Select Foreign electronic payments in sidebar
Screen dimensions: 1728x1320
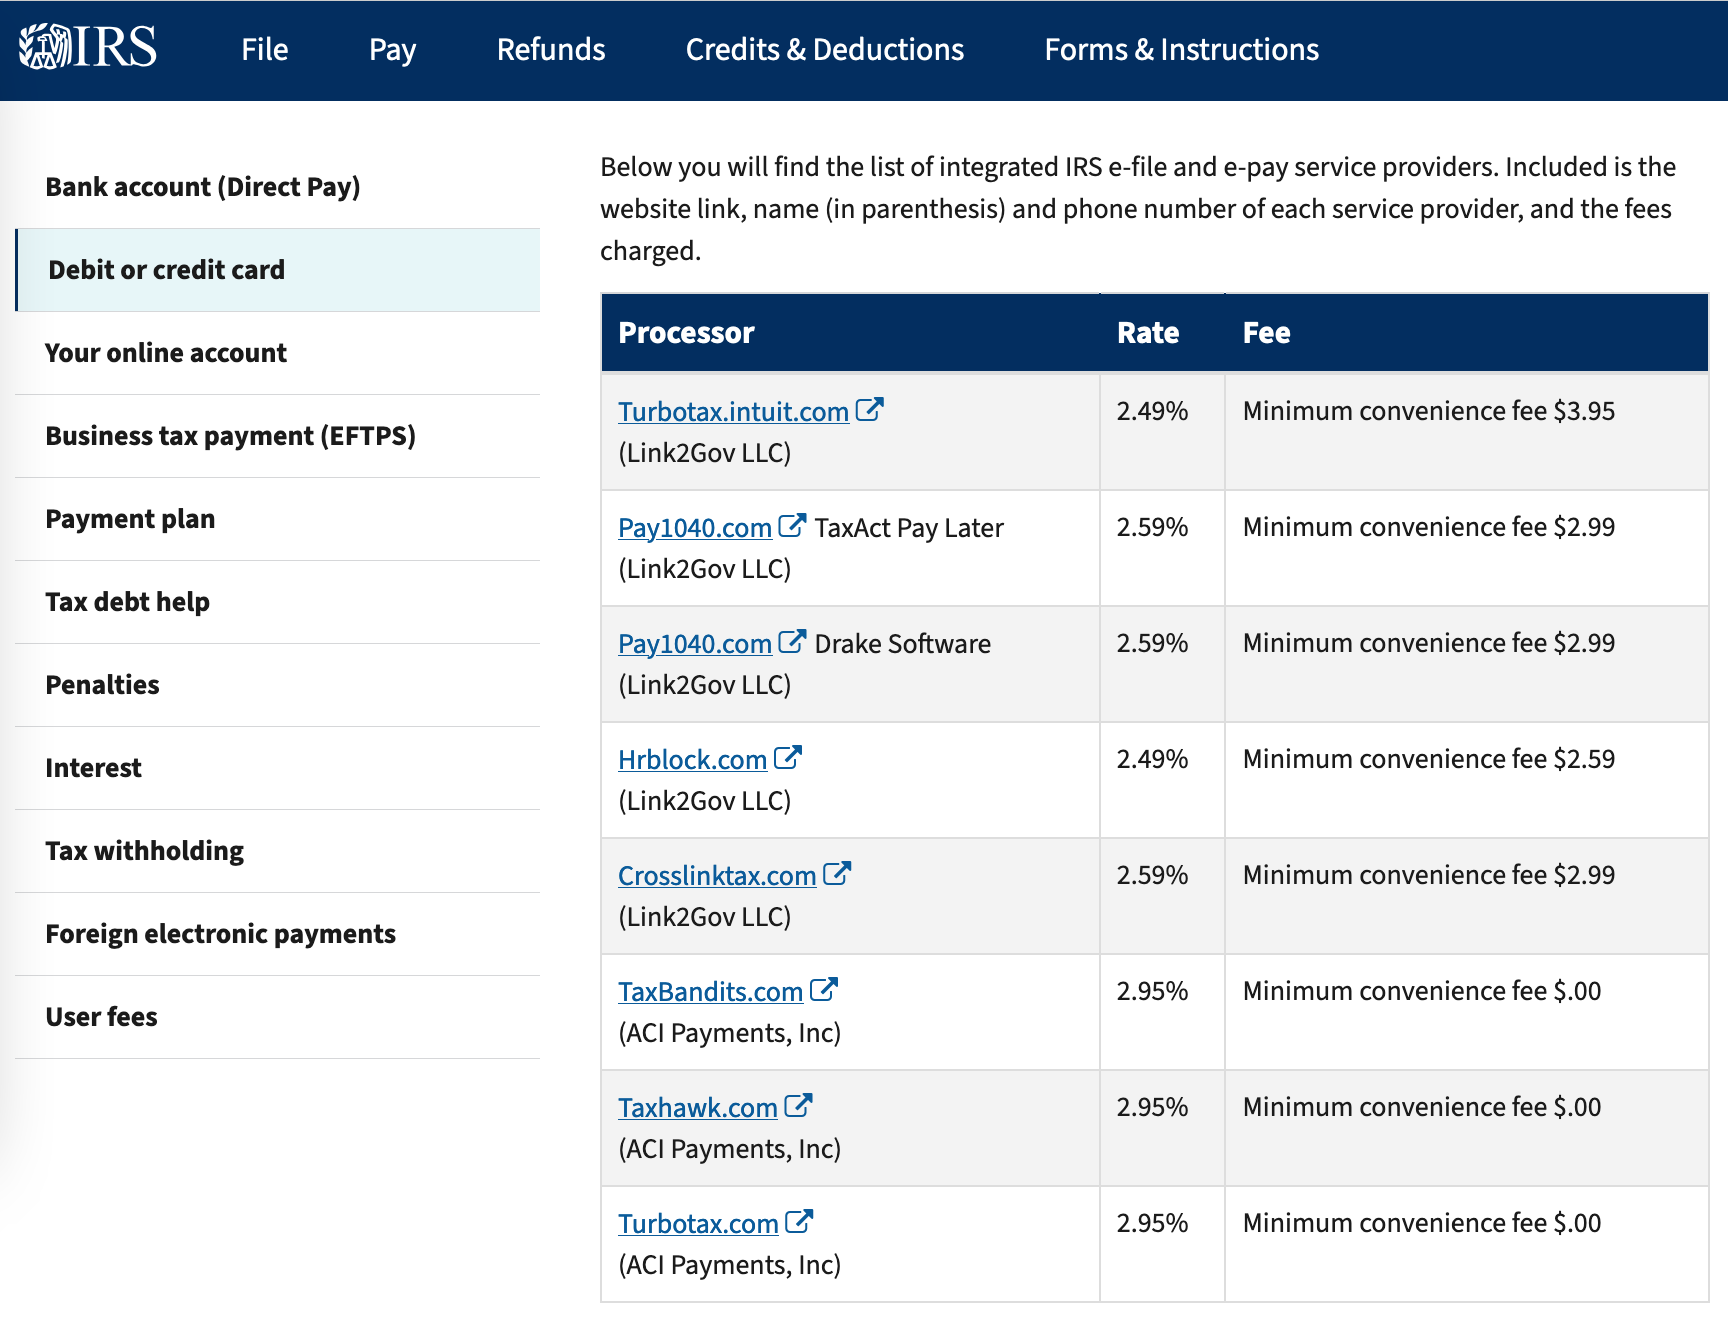[220, 934]
